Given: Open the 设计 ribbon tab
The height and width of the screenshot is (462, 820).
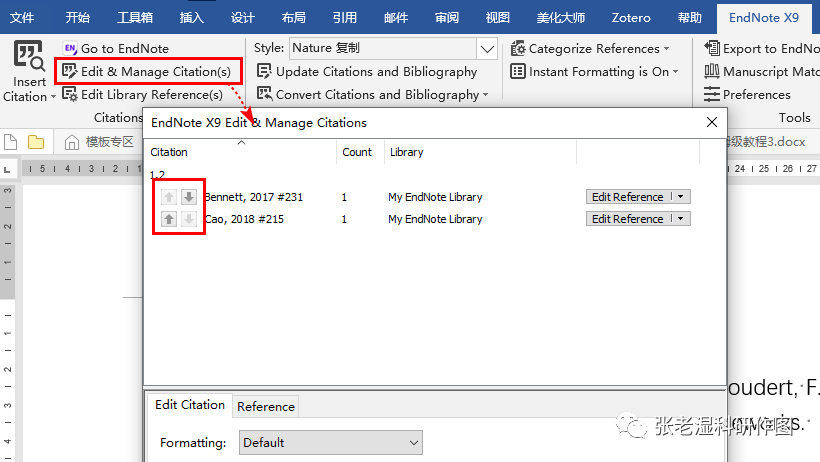Looking at the screenshot, I should pos(243,18).
